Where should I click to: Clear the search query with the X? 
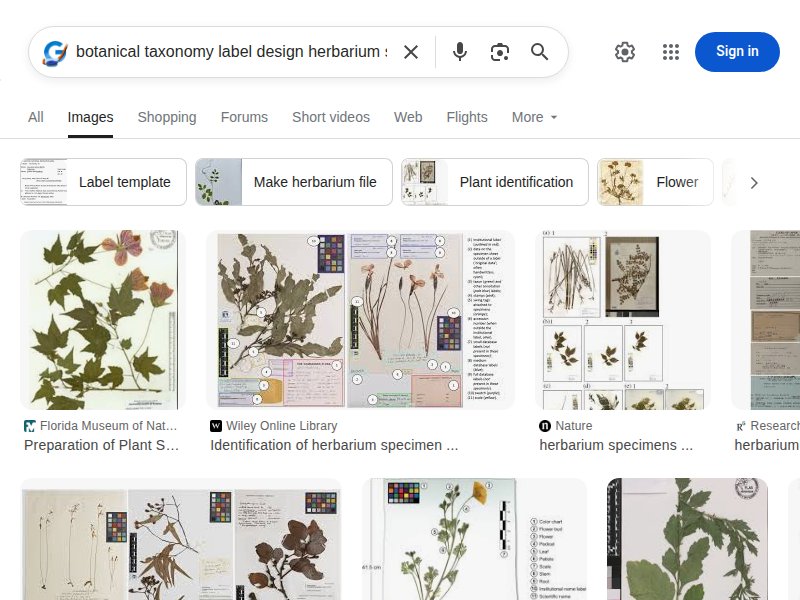point(410,51)
